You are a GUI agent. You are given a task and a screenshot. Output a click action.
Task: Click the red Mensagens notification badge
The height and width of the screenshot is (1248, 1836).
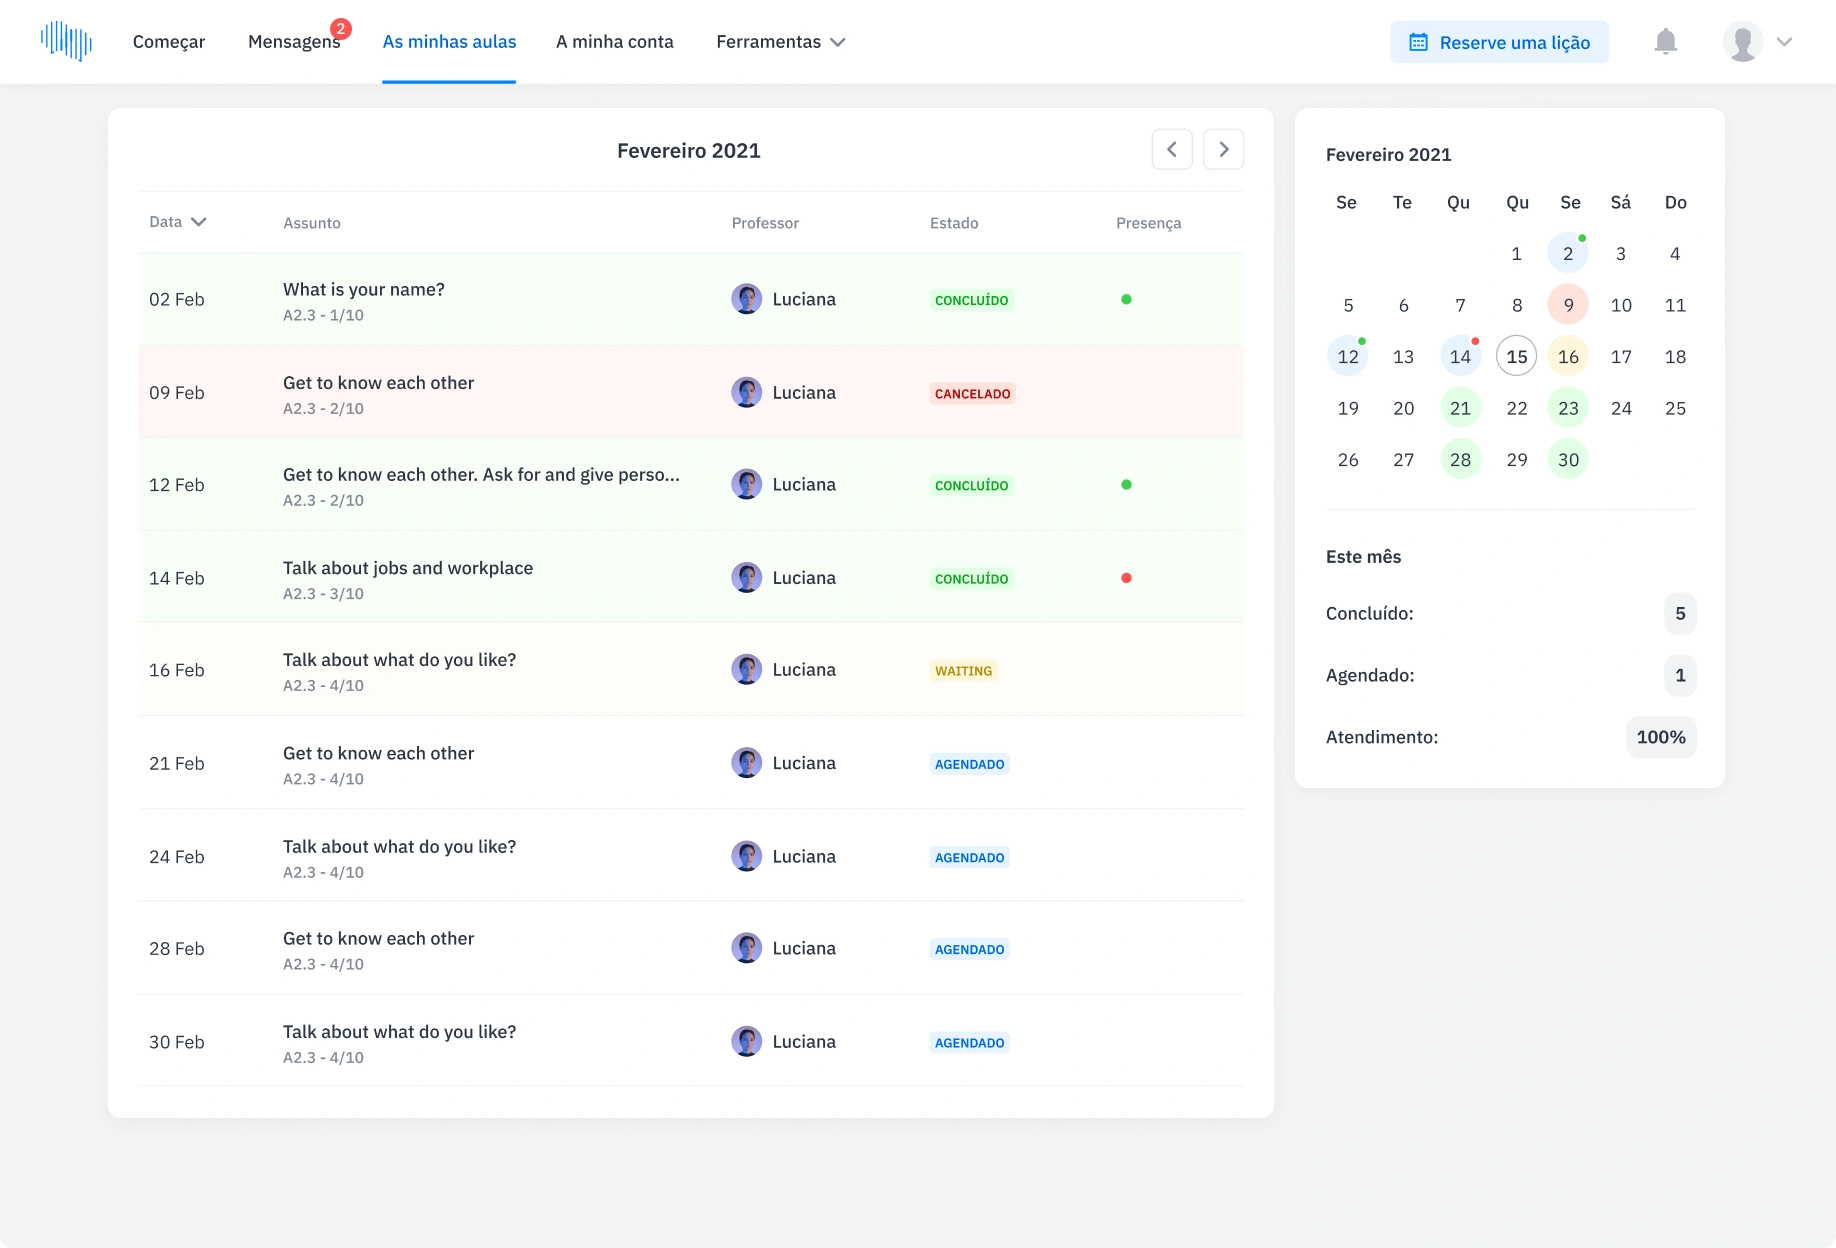(340, 29)
